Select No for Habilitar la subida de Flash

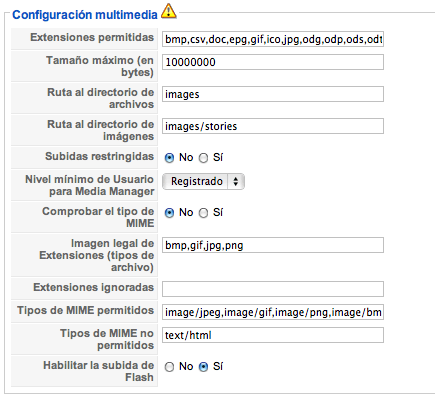(x=169, y=367)
